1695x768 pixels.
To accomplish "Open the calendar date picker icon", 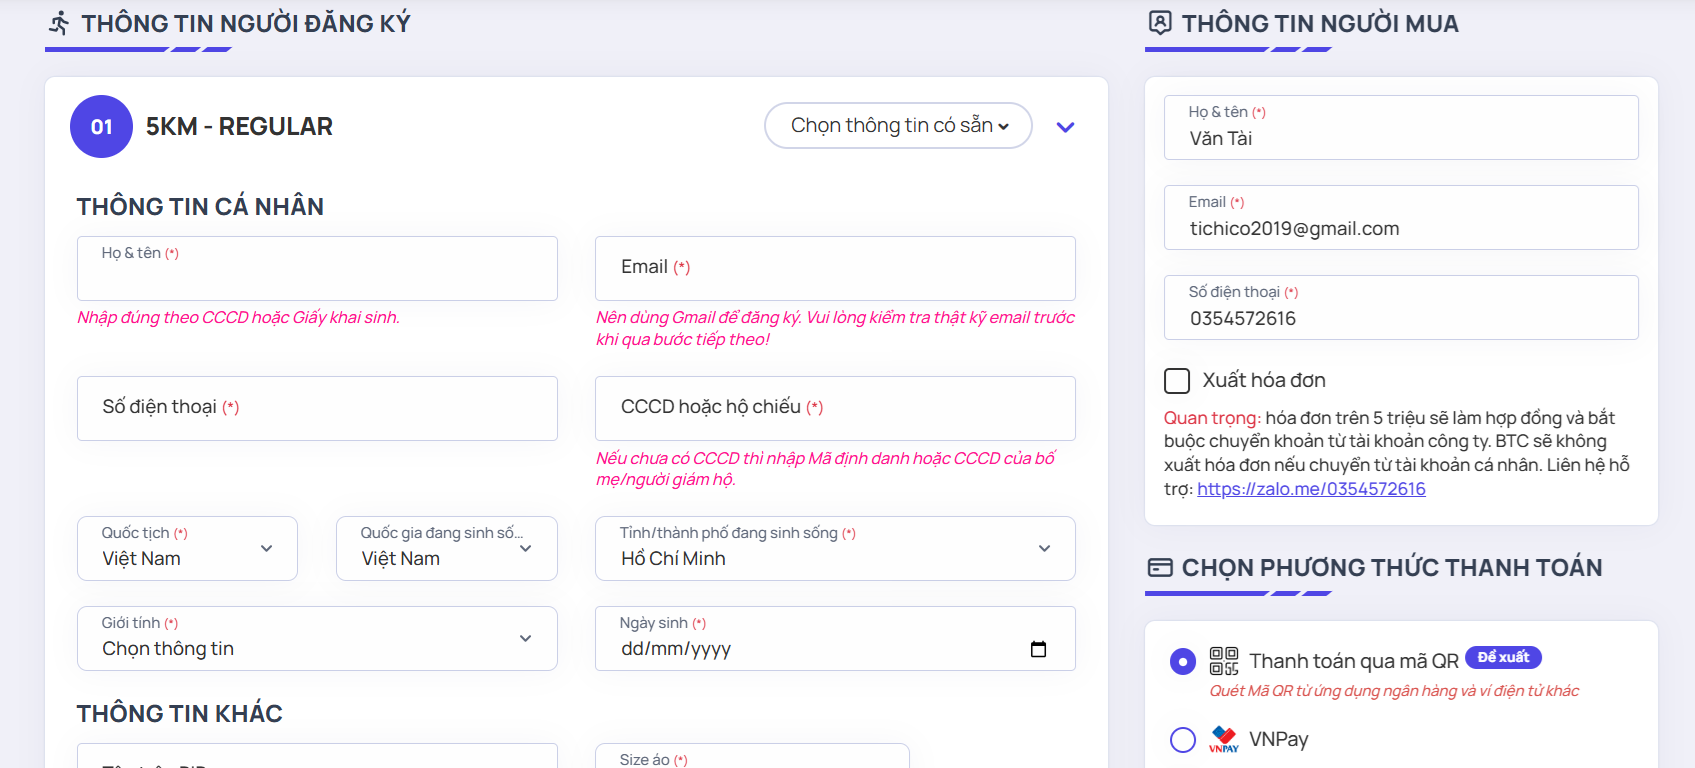I will click(1038, 649).
